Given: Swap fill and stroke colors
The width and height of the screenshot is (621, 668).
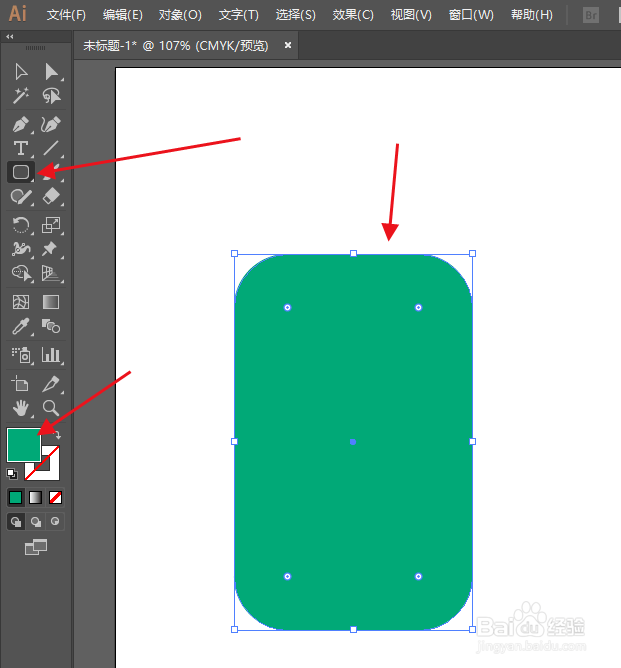Looking at the screenshot, I should (57, 435).
